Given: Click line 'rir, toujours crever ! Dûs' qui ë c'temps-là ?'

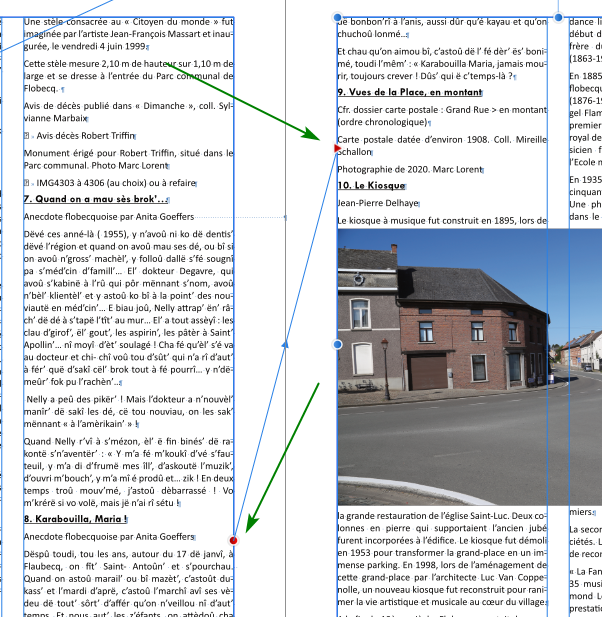Looking at the screenshot, I should click(426, 76).
